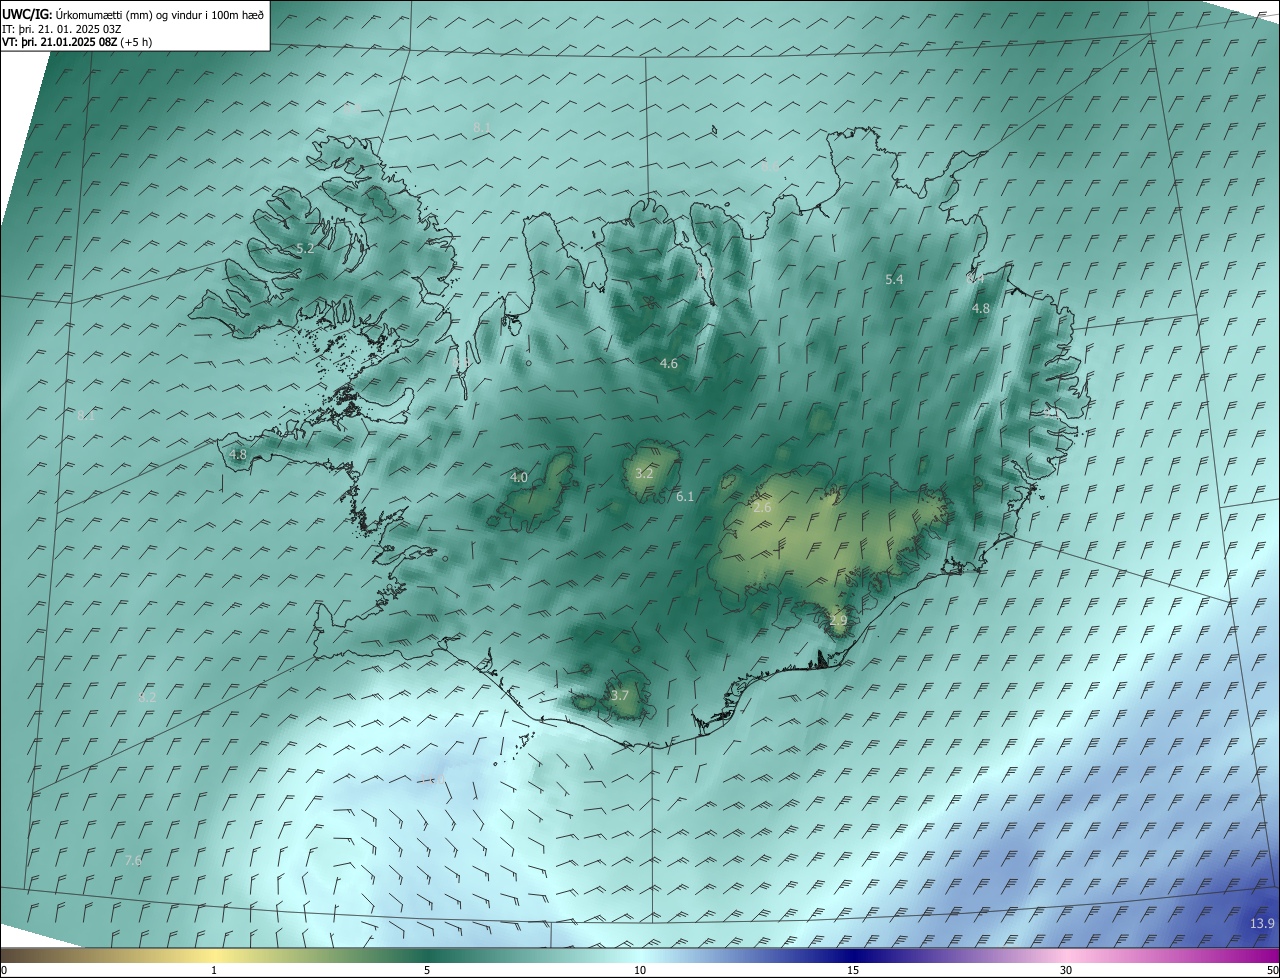The height and width of the screenshot is (978, 1280).
Task: Click the 2.6 label on Vatnajökull glacier
Action: coord(762,508)
